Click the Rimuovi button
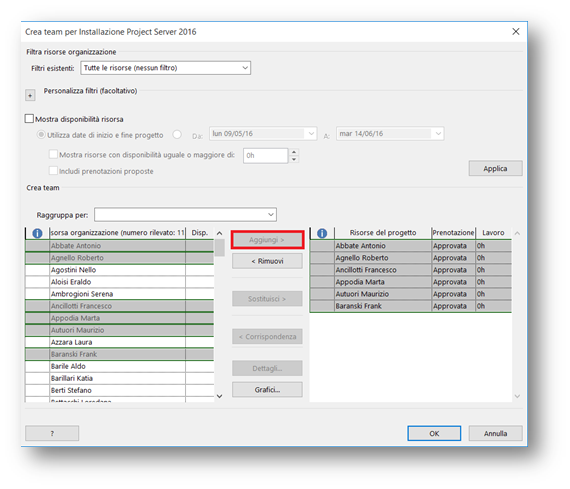Viewport: 570px width, 489px height. (x=267, y=261)
